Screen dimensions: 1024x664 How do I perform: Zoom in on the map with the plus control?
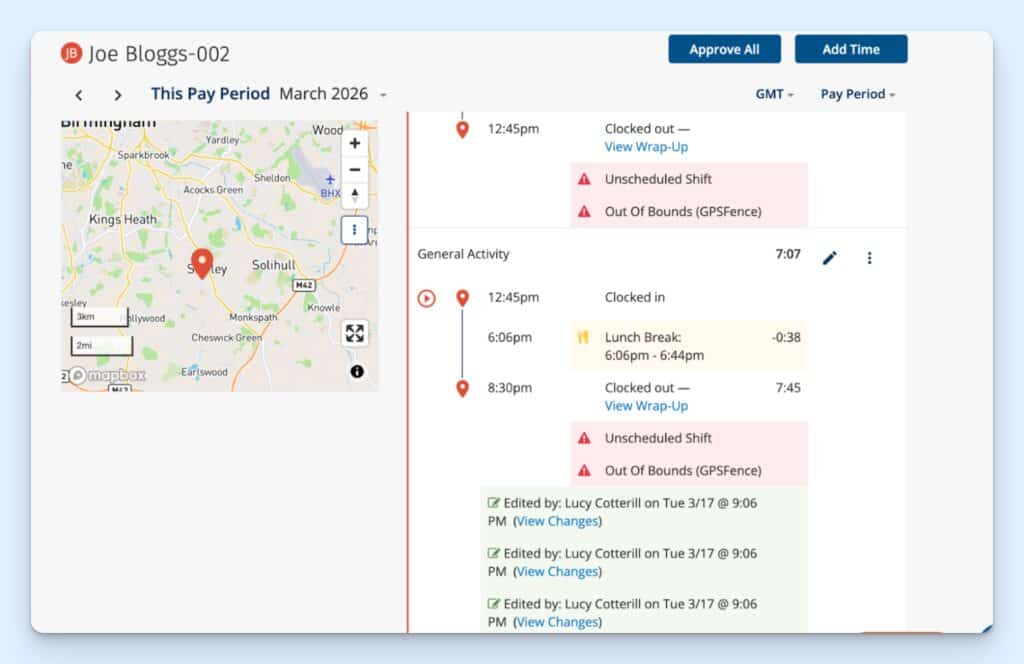point(355,143)
